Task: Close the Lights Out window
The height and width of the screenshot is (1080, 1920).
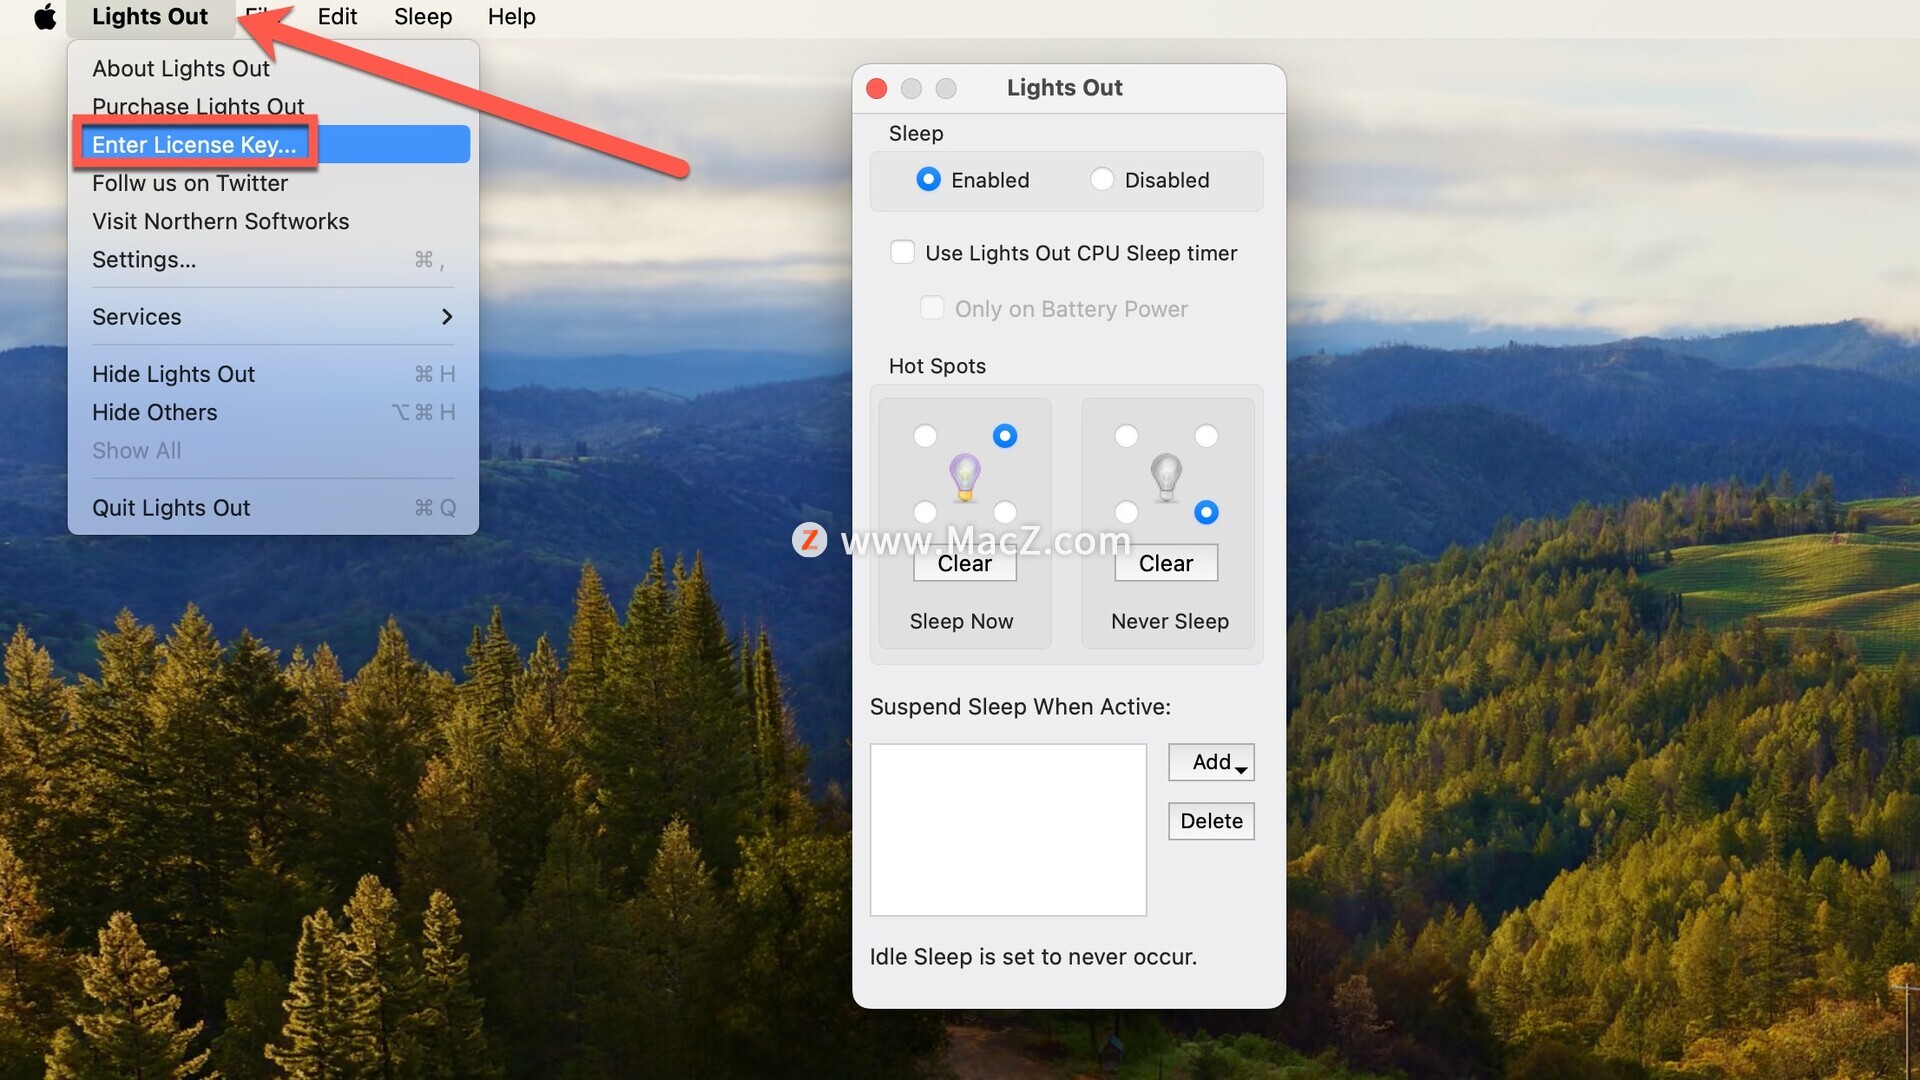Action: 877,88
